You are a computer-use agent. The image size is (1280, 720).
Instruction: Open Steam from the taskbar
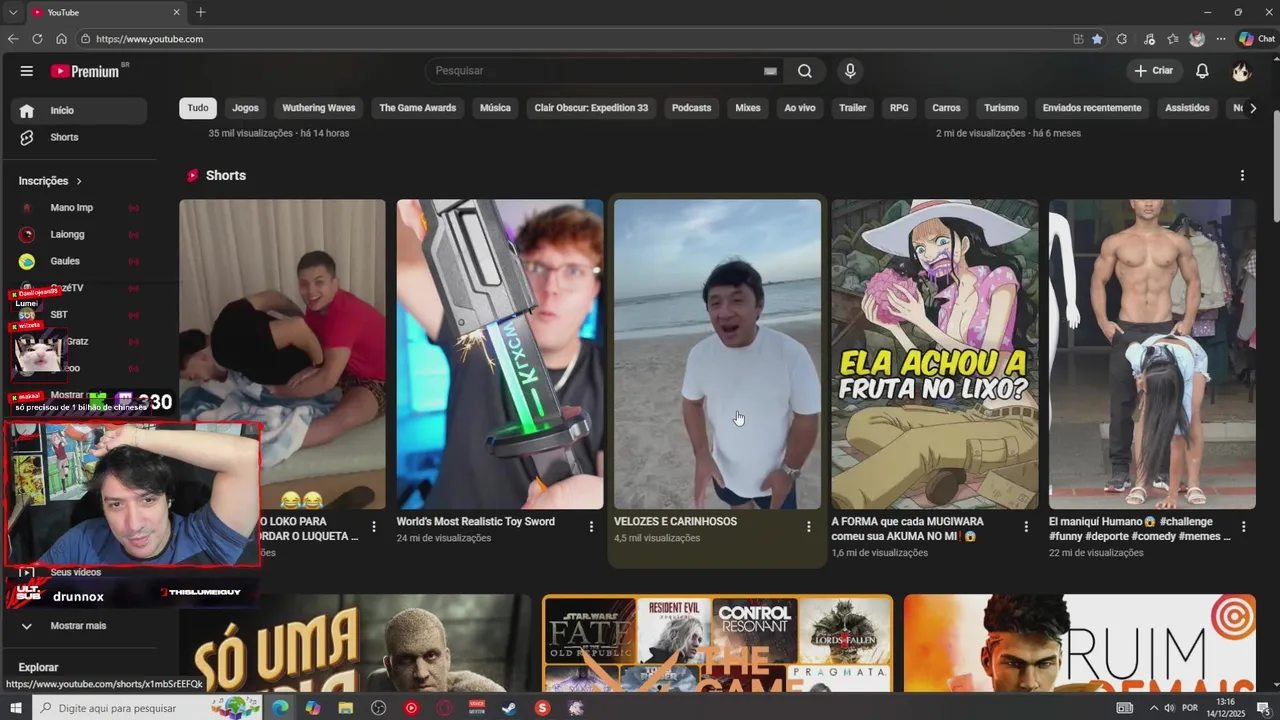pyautogui.click(x=509, y=708)
